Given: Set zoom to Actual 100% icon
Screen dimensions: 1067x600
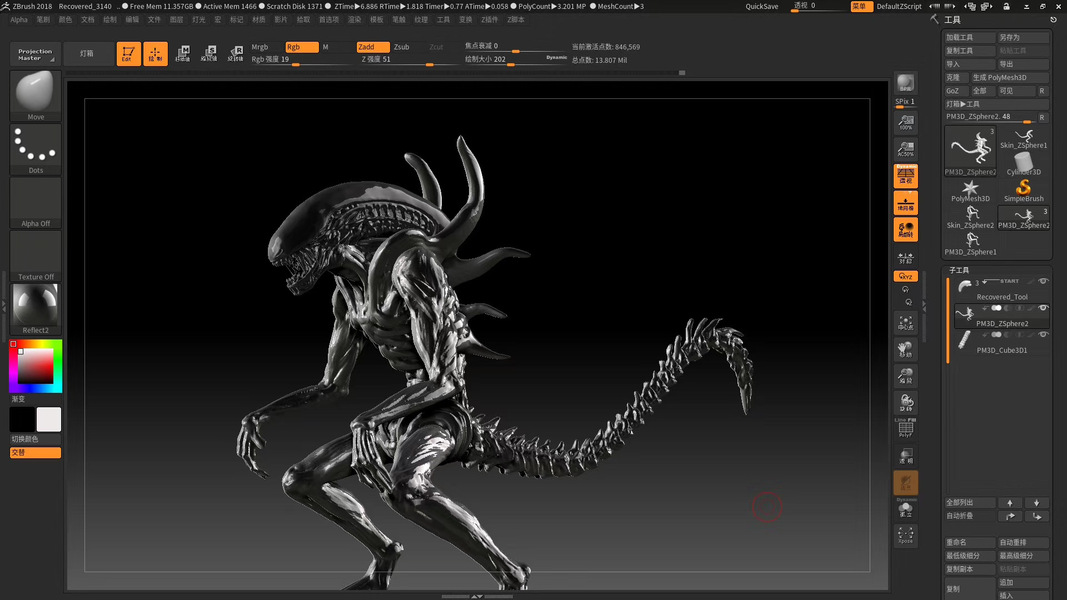Looking at the screenshot, I should point(905,123).
